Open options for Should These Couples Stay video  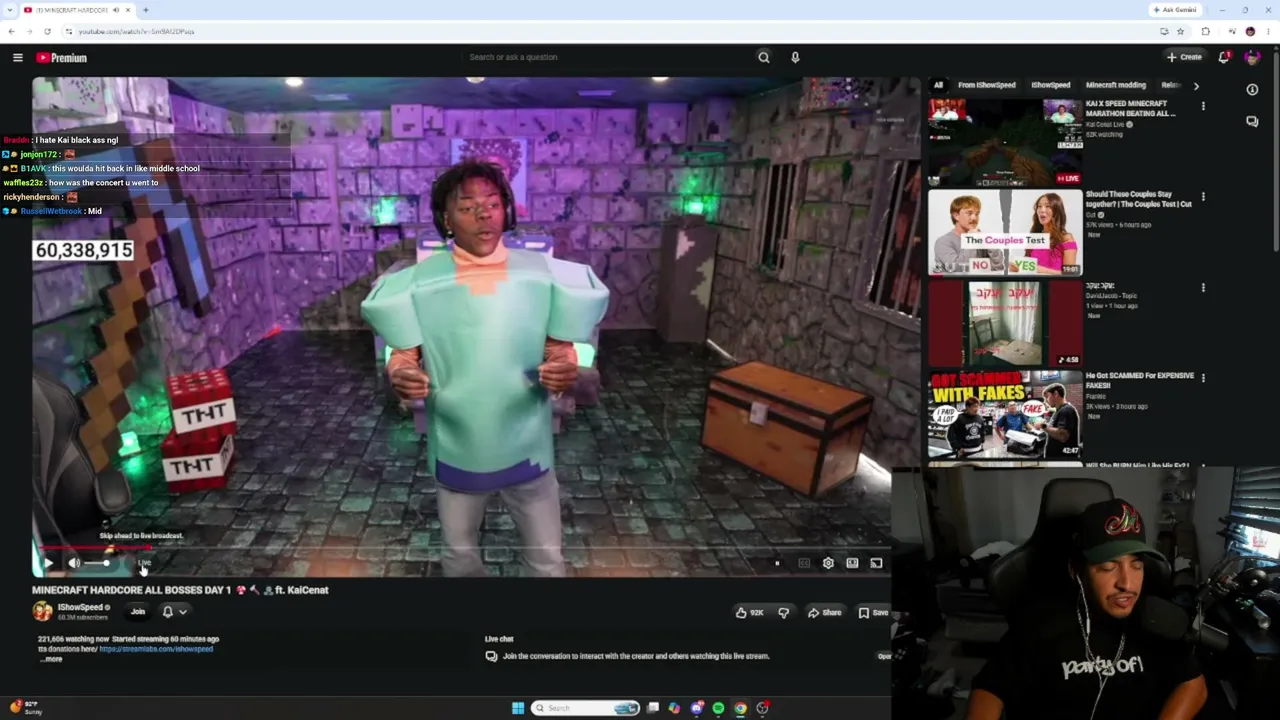coord(1203,197)
